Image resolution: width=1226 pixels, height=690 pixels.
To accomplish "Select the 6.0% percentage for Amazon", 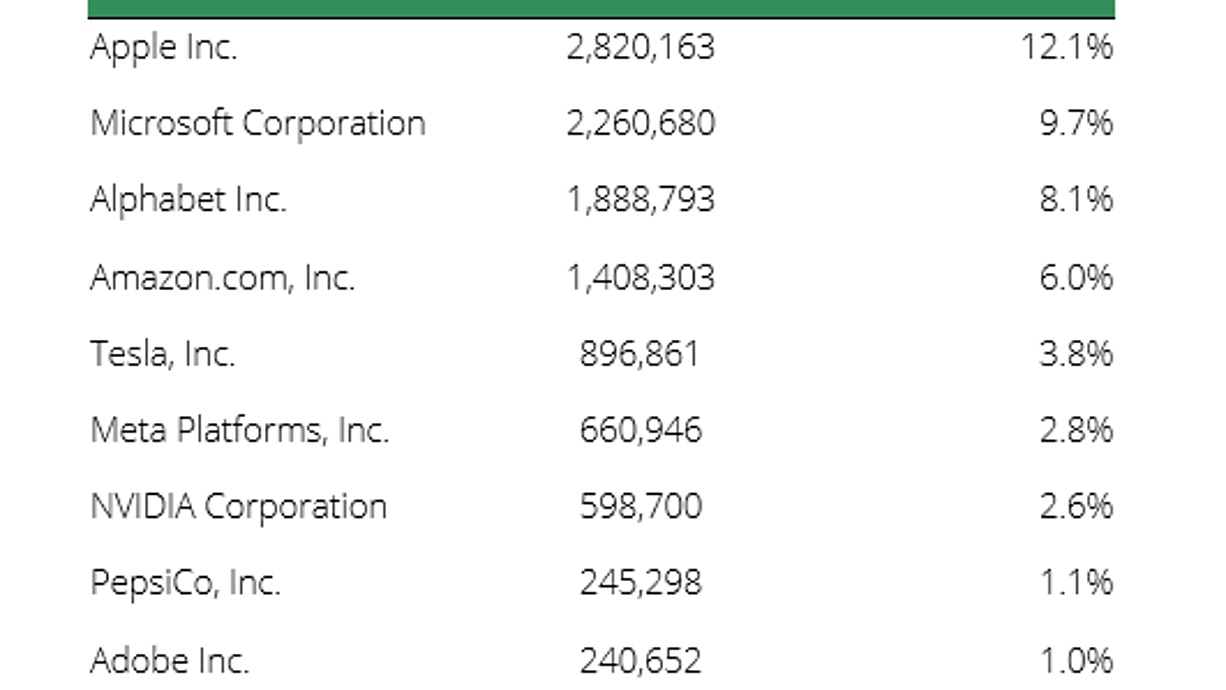I will click(1076, 277).
